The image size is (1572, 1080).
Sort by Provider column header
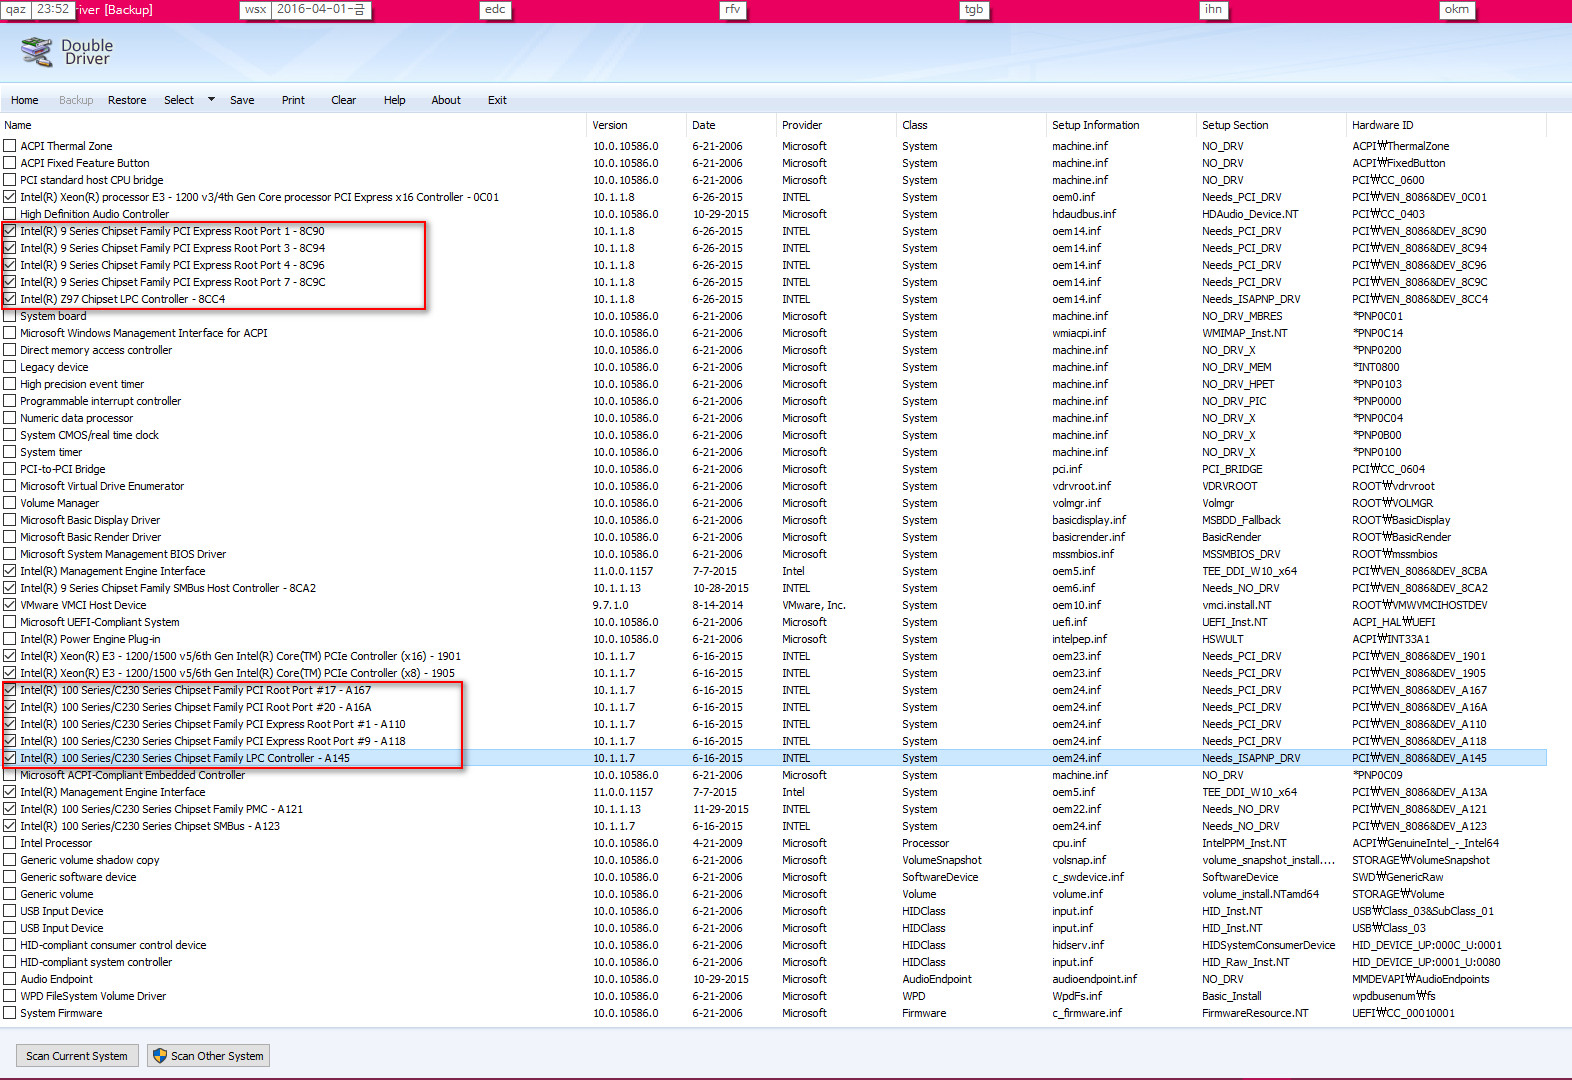click(x=836, y=125)
